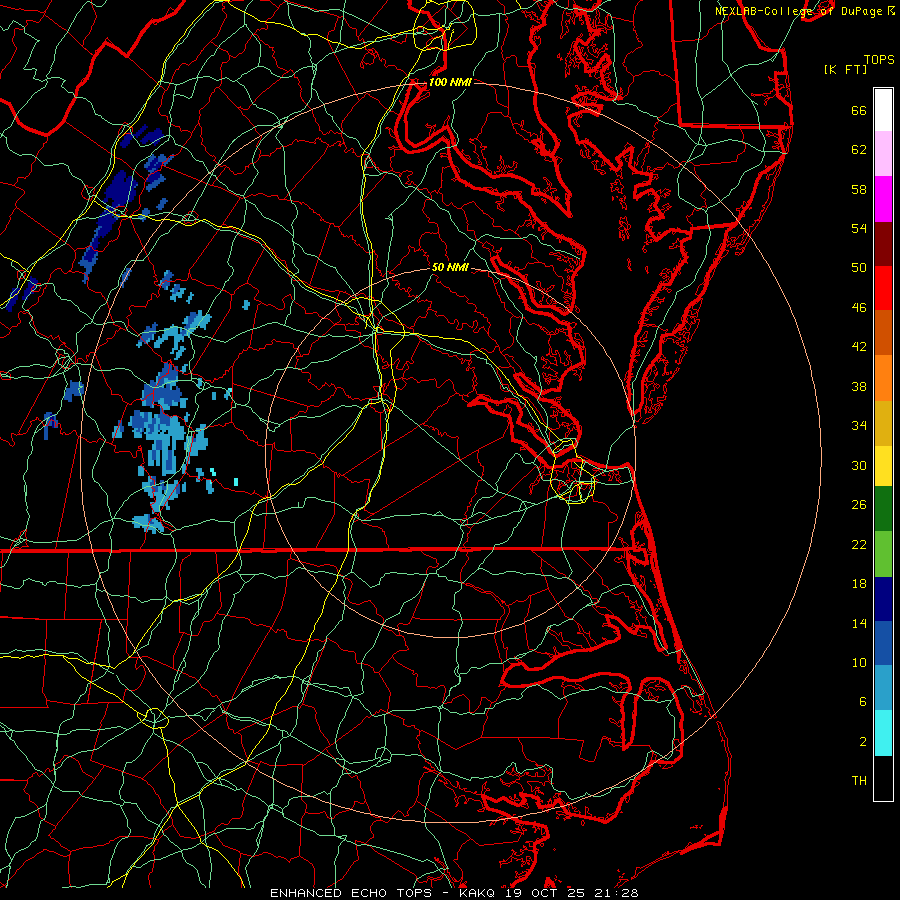Click the legend value 18

click(859, 584)
